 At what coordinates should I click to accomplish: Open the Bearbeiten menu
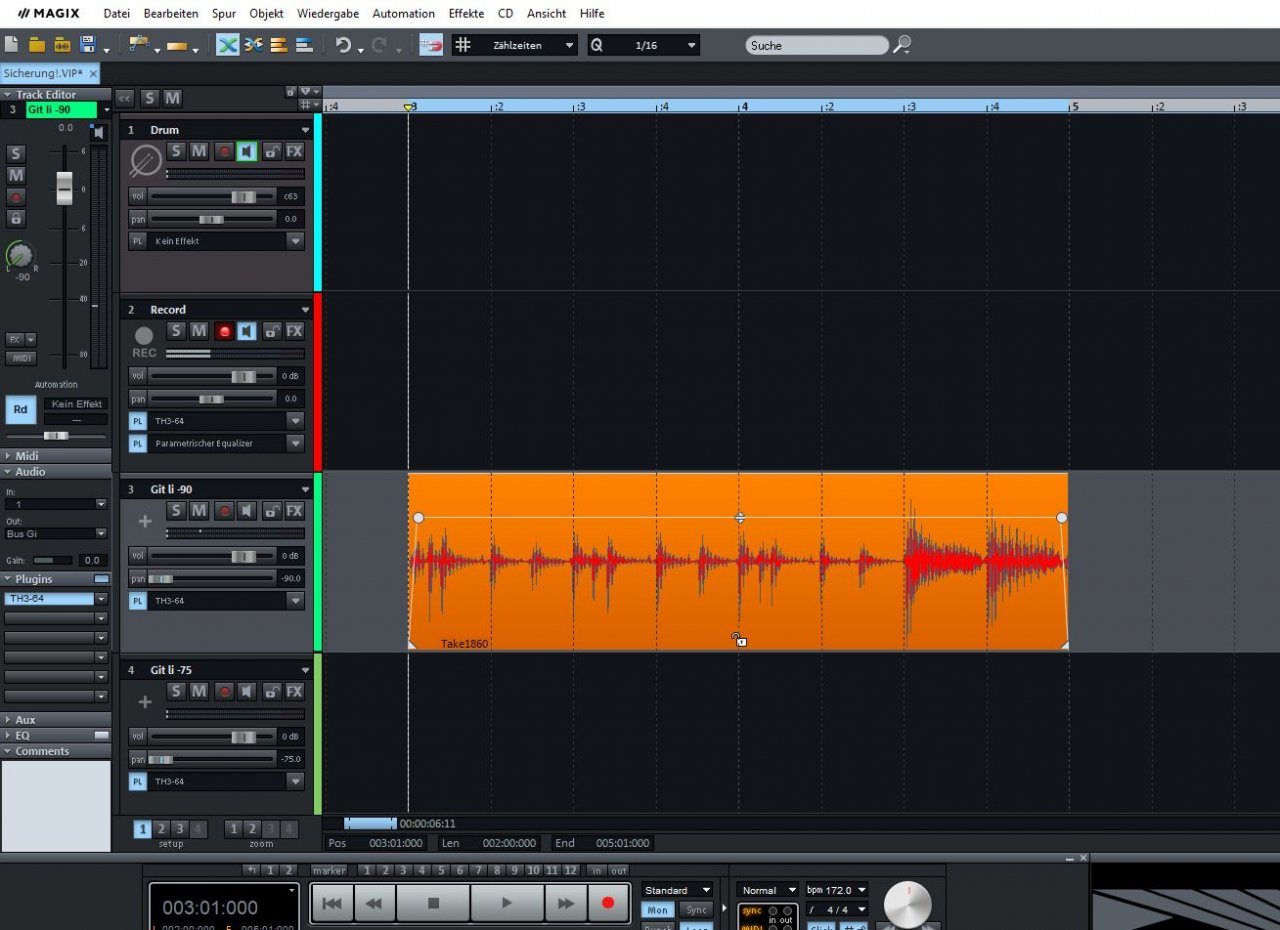(x=171, y=14)
